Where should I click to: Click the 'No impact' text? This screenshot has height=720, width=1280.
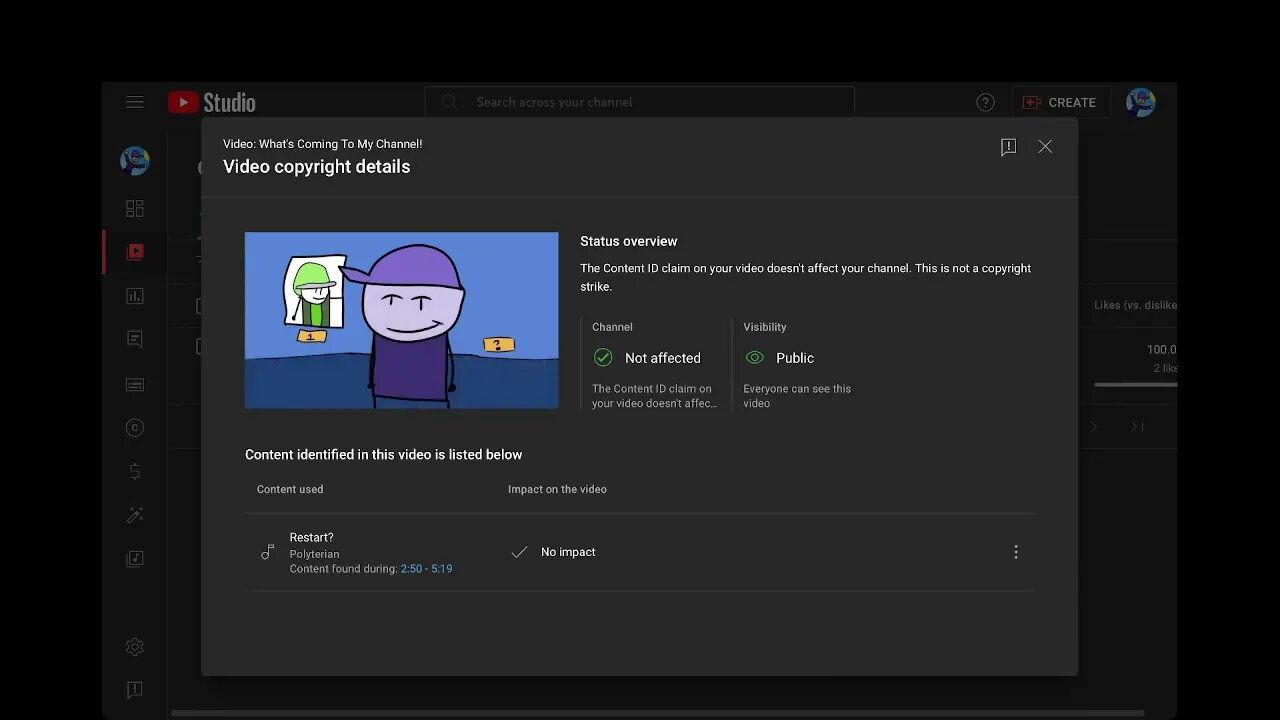pyautogui.click(x=568, y=552)
